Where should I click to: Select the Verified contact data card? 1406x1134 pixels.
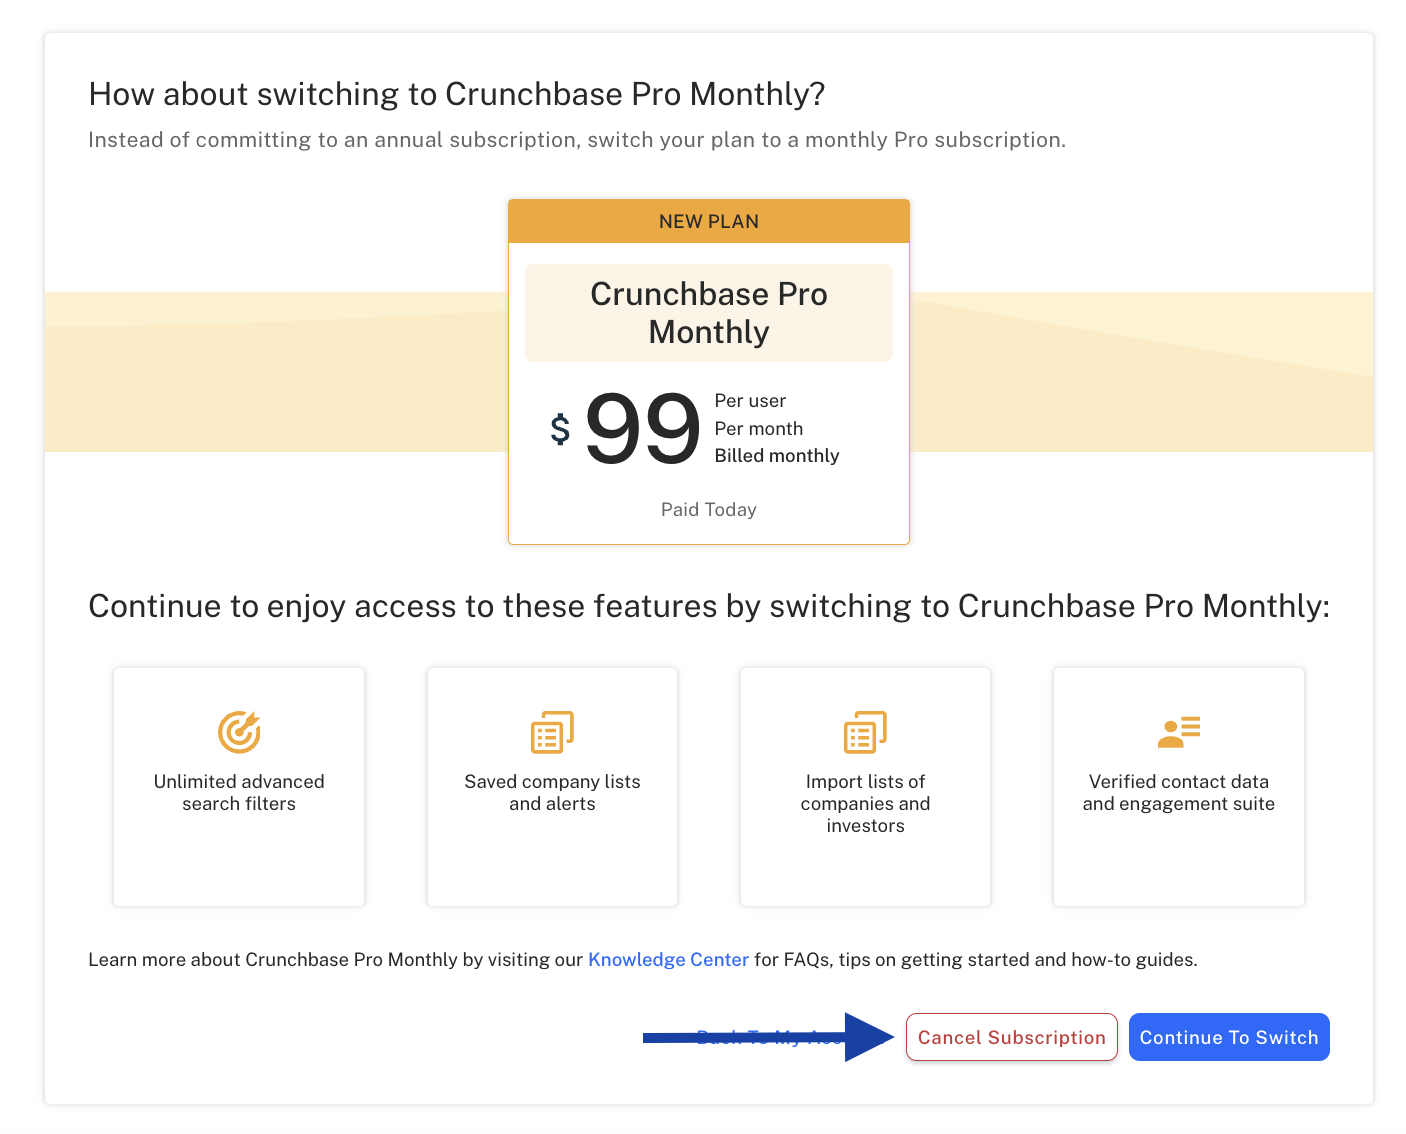1179,787
